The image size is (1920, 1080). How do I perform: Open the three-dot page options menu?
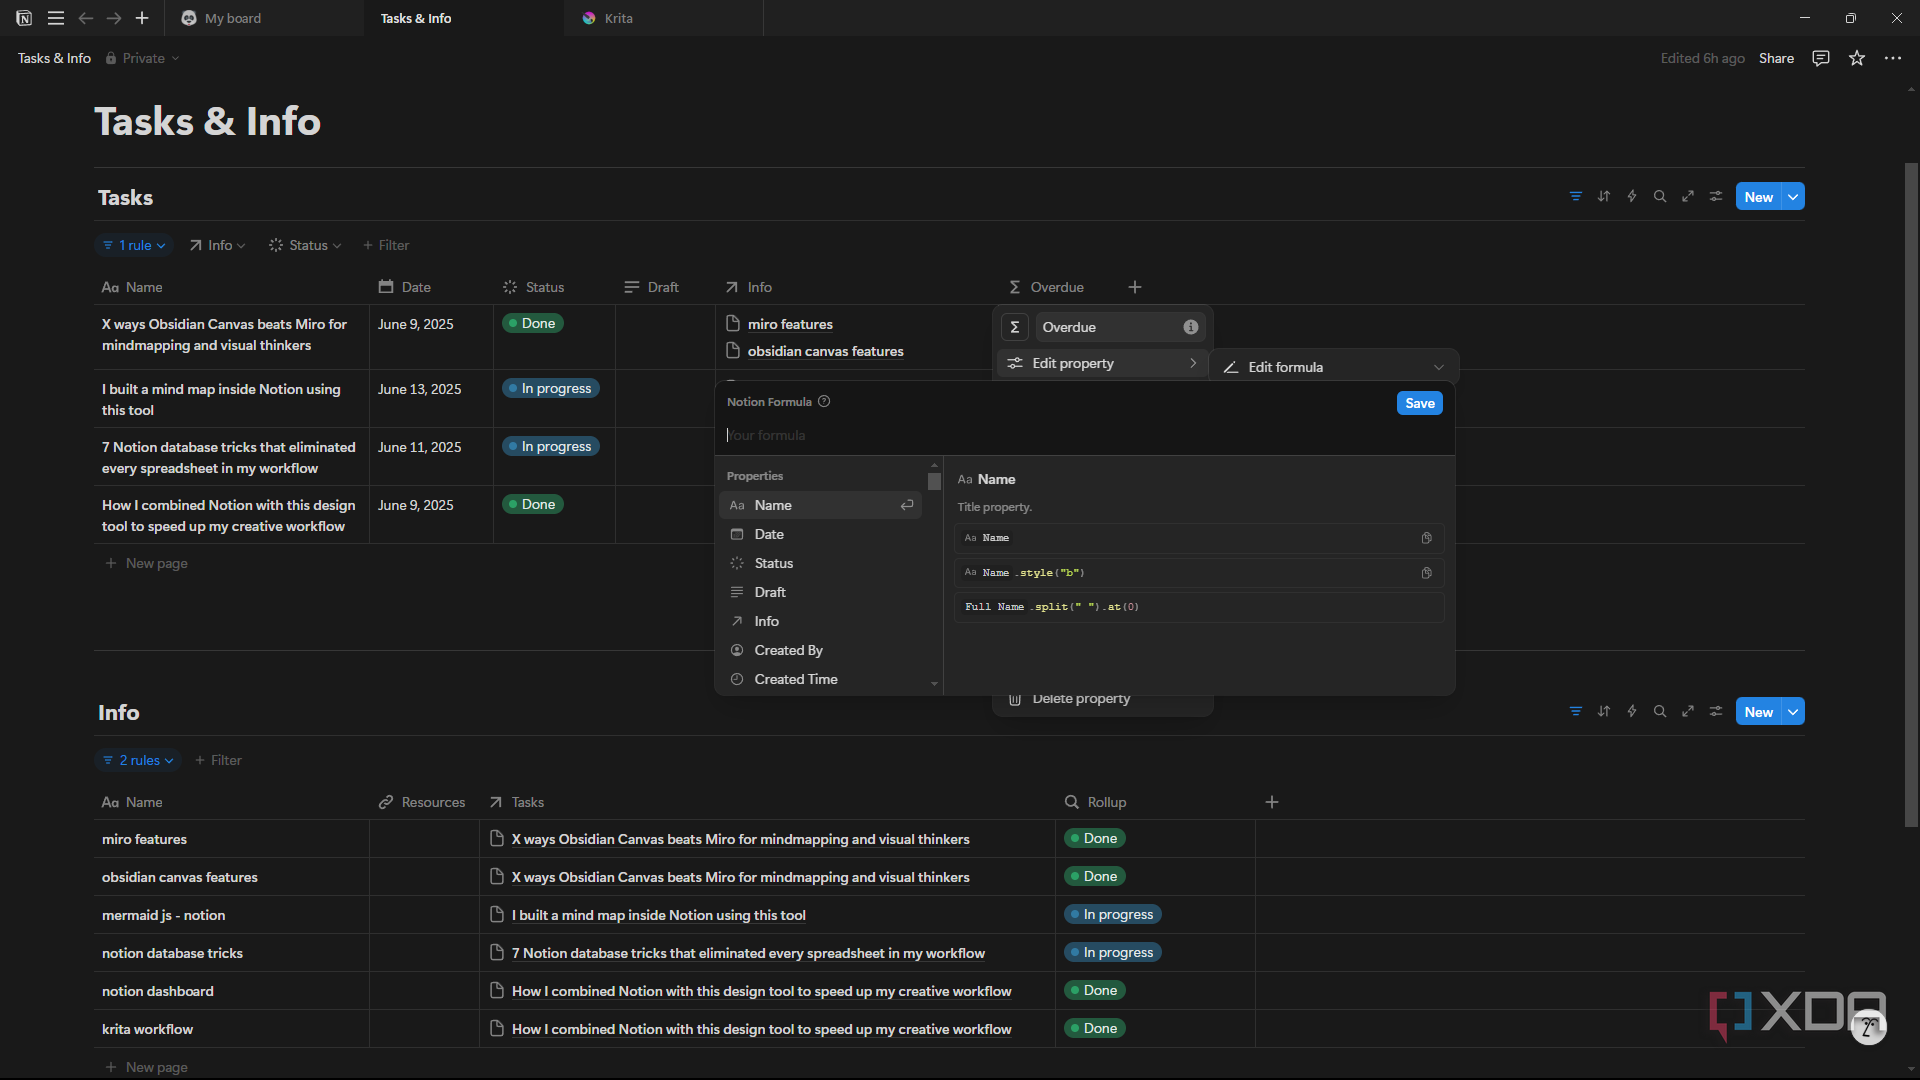pyautogui.click(x=1893, y=58)
